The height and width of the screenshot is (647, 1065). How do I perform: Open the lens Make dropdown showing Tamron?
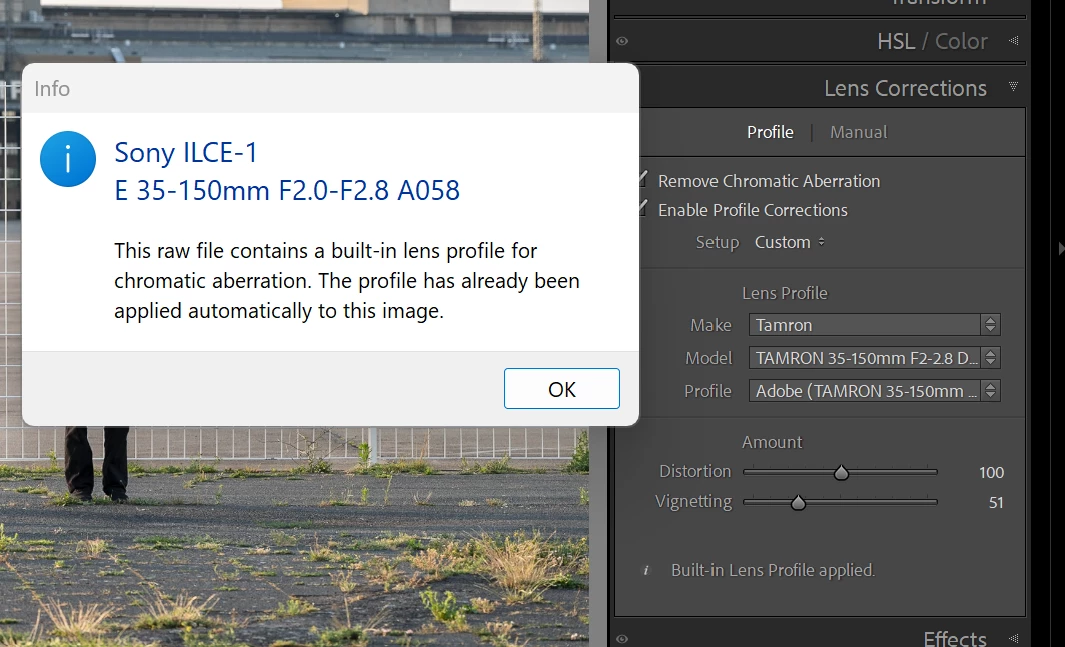point(874,325)
